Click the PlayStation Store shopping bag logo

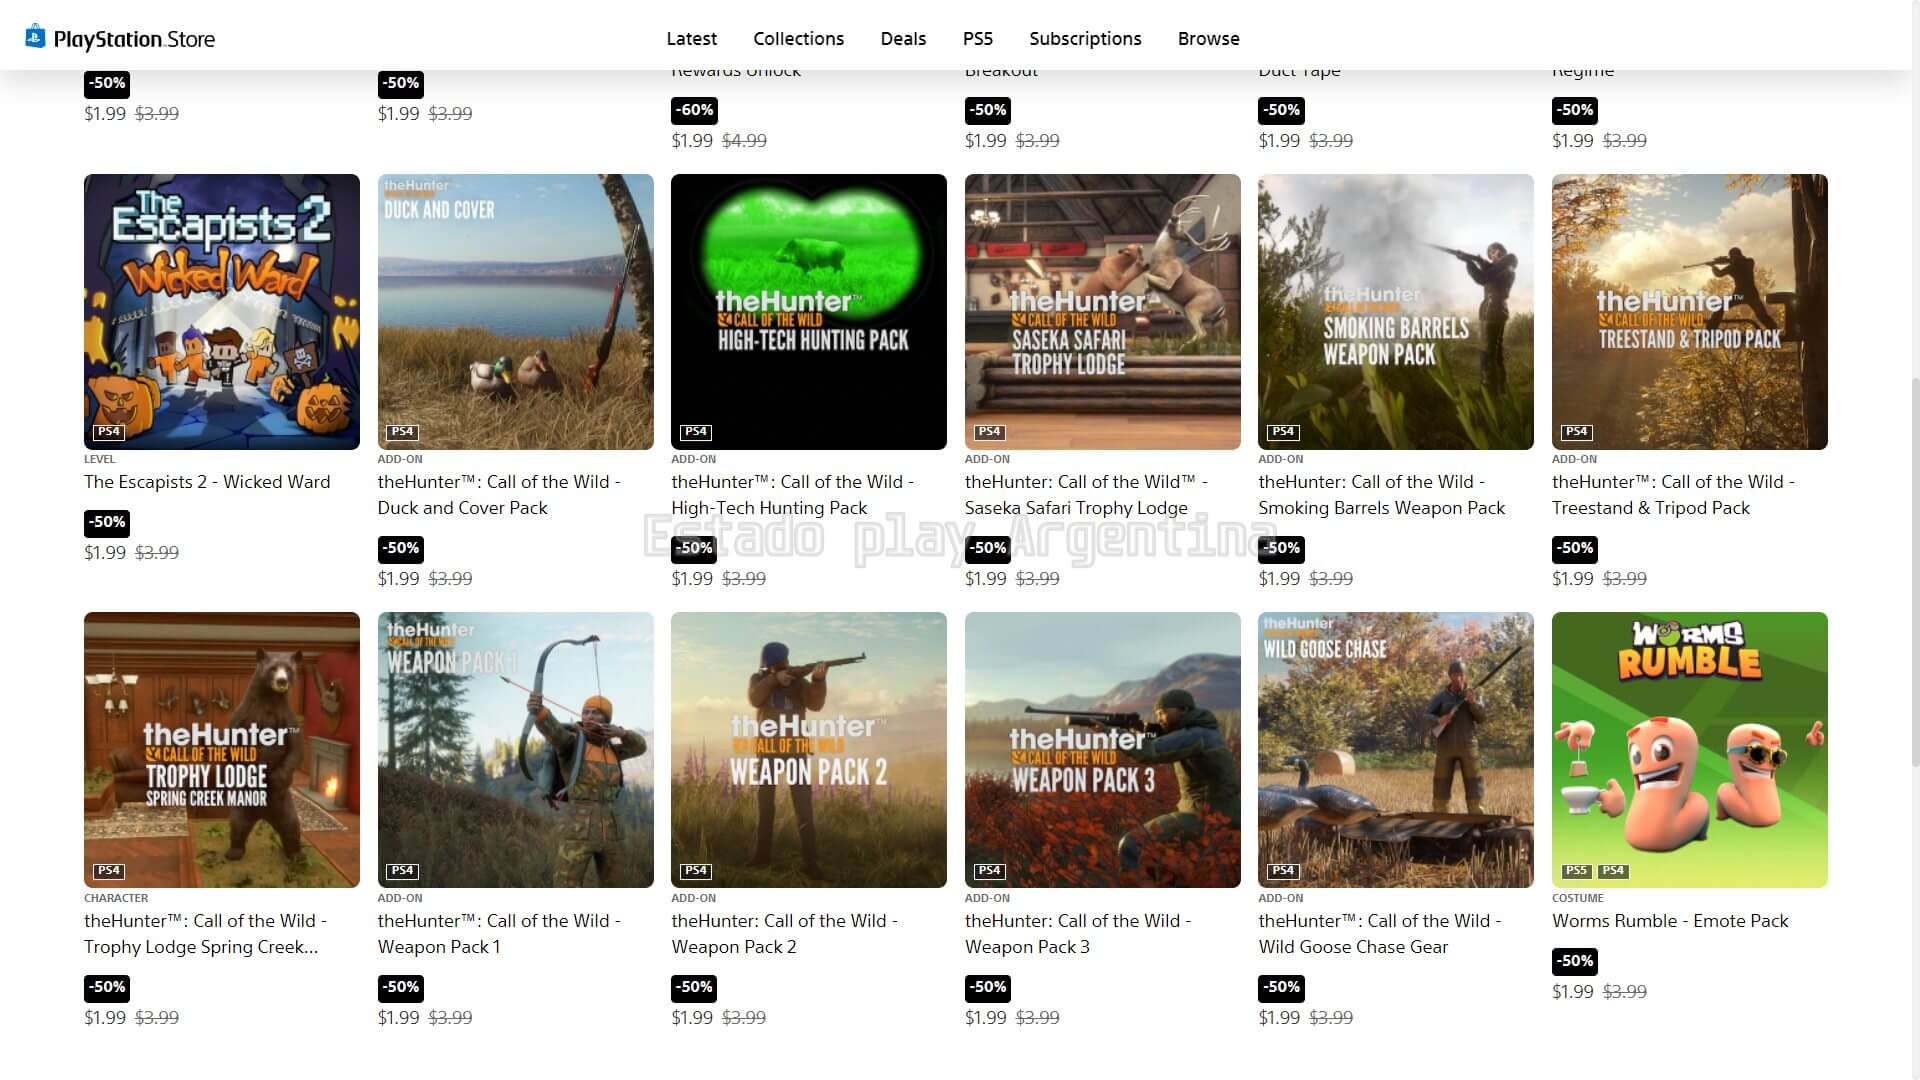(x=35, y=37)
